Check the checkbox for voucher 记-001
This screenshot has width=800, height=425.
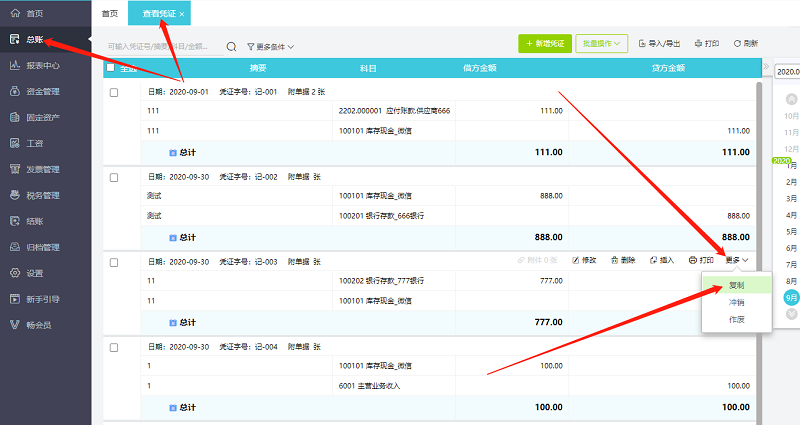pyautogui.click(x=114, y=92)
